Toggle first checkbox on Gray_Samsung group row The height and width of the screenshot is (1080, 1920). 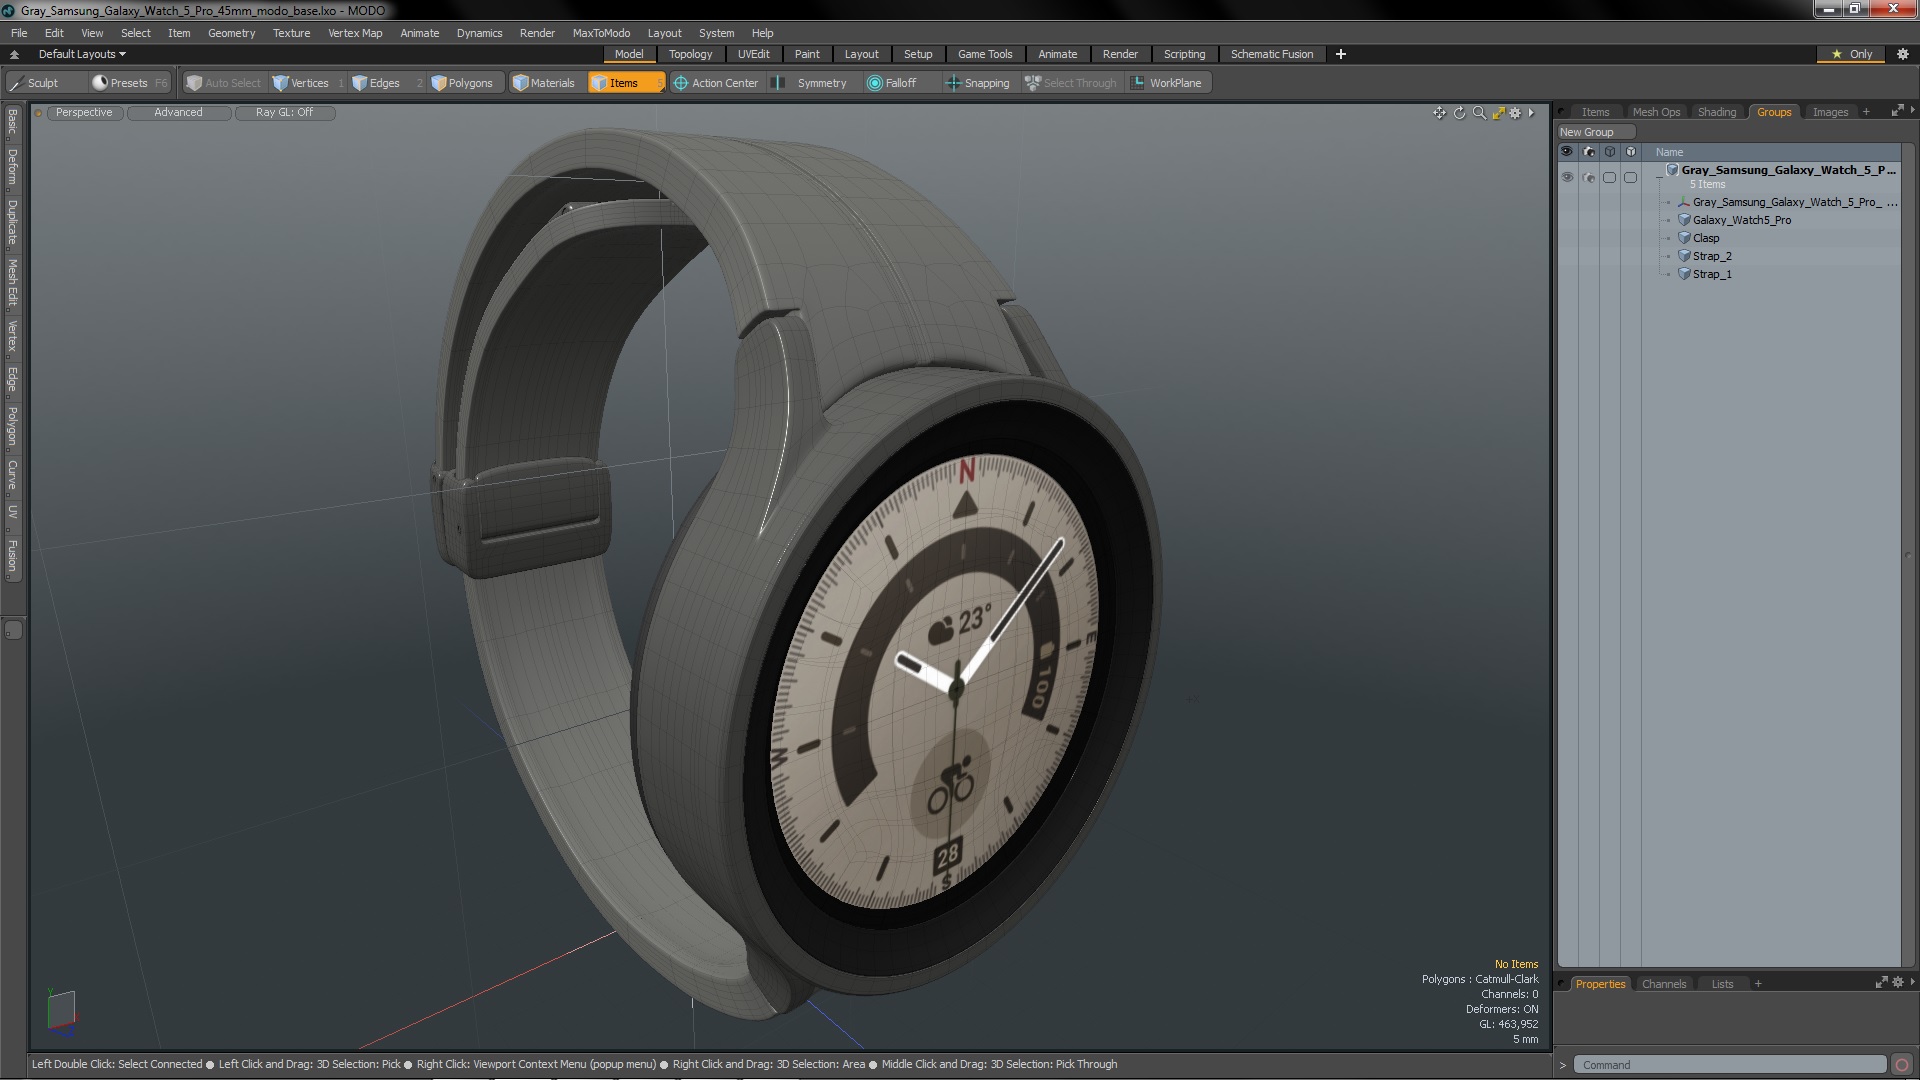pyautogui.click(x=1610, y=177)
